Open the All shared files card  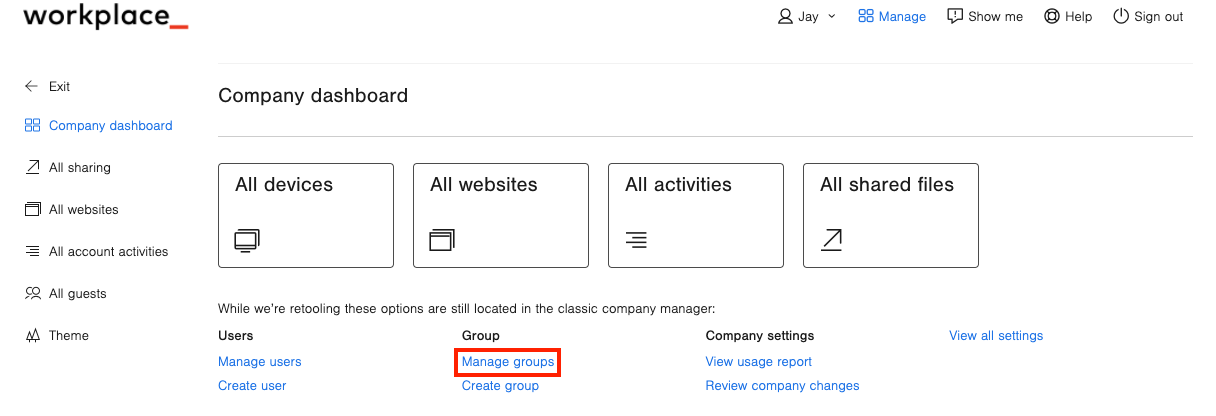tap(891, 216)
